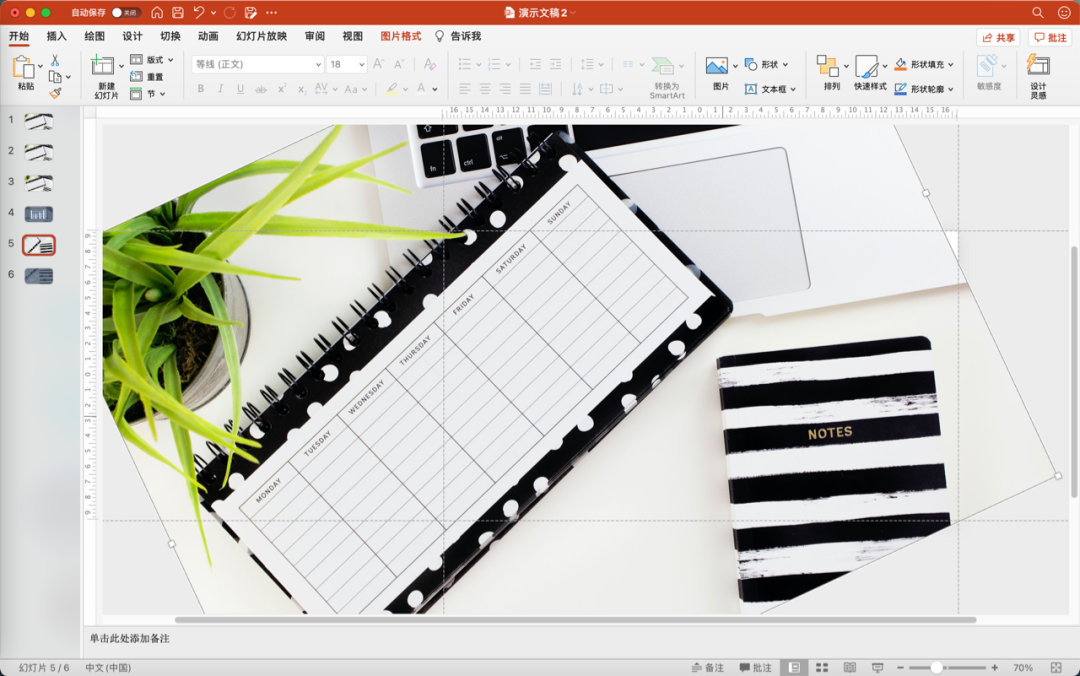Expand the Text Box (文本框) dropdown
This screenshot has height=676, width=1080.
(x=793, y=89)
